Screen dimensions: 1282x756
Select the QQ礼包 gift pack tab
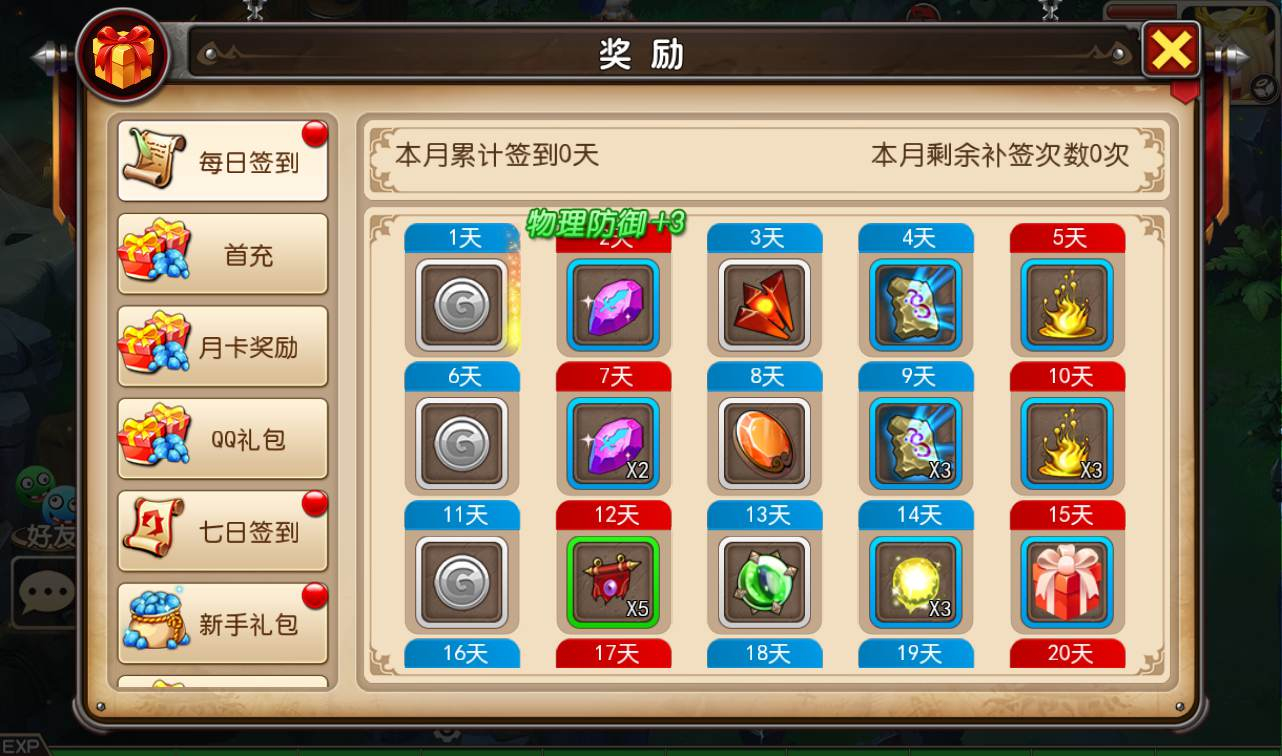click(223, 439)
